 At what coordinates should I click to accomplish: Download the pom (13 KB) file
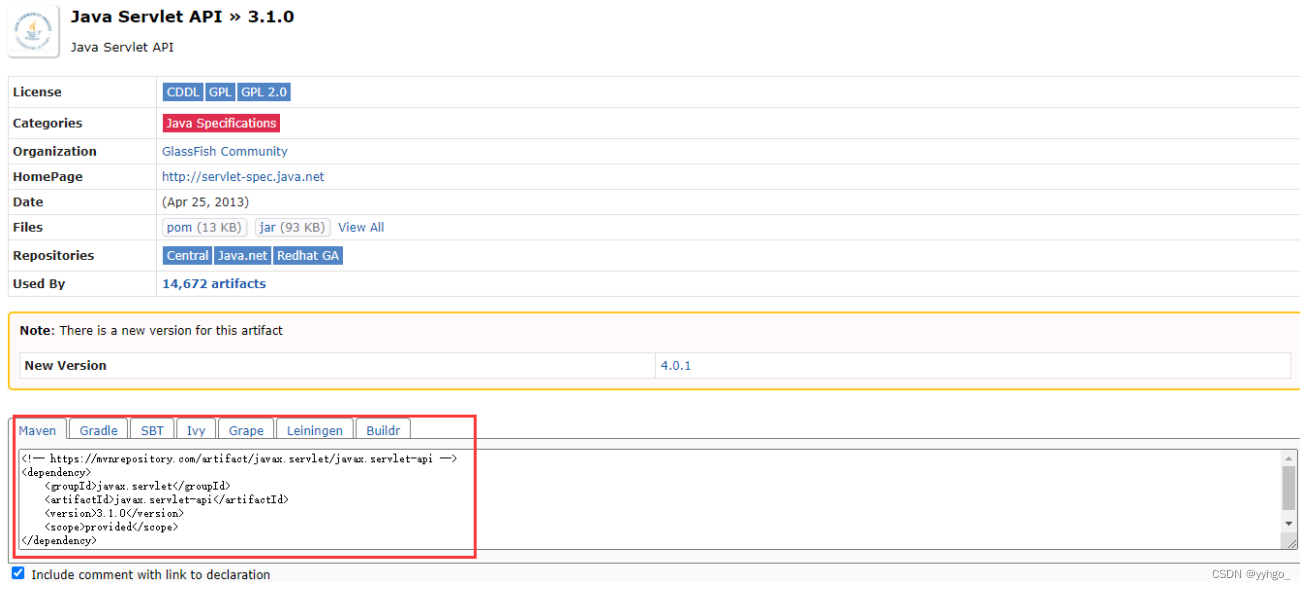pos(206,227)
